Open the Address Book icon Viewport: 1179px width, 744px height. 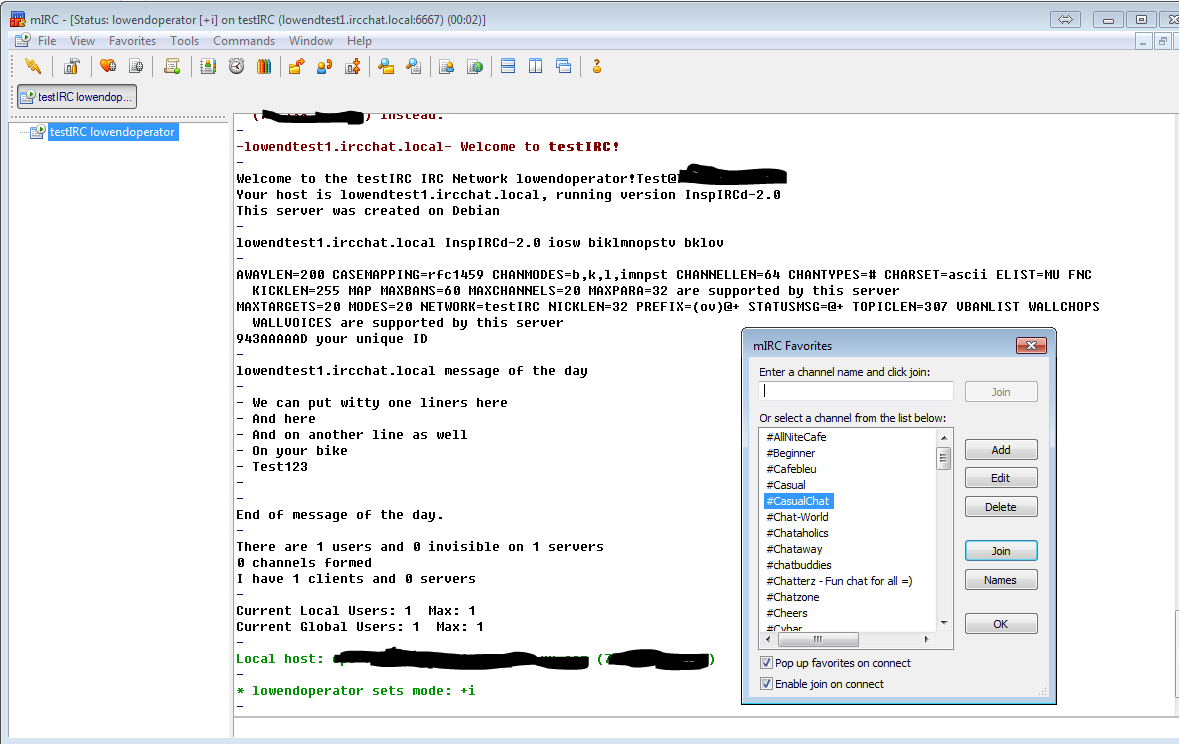pos(208,66)
